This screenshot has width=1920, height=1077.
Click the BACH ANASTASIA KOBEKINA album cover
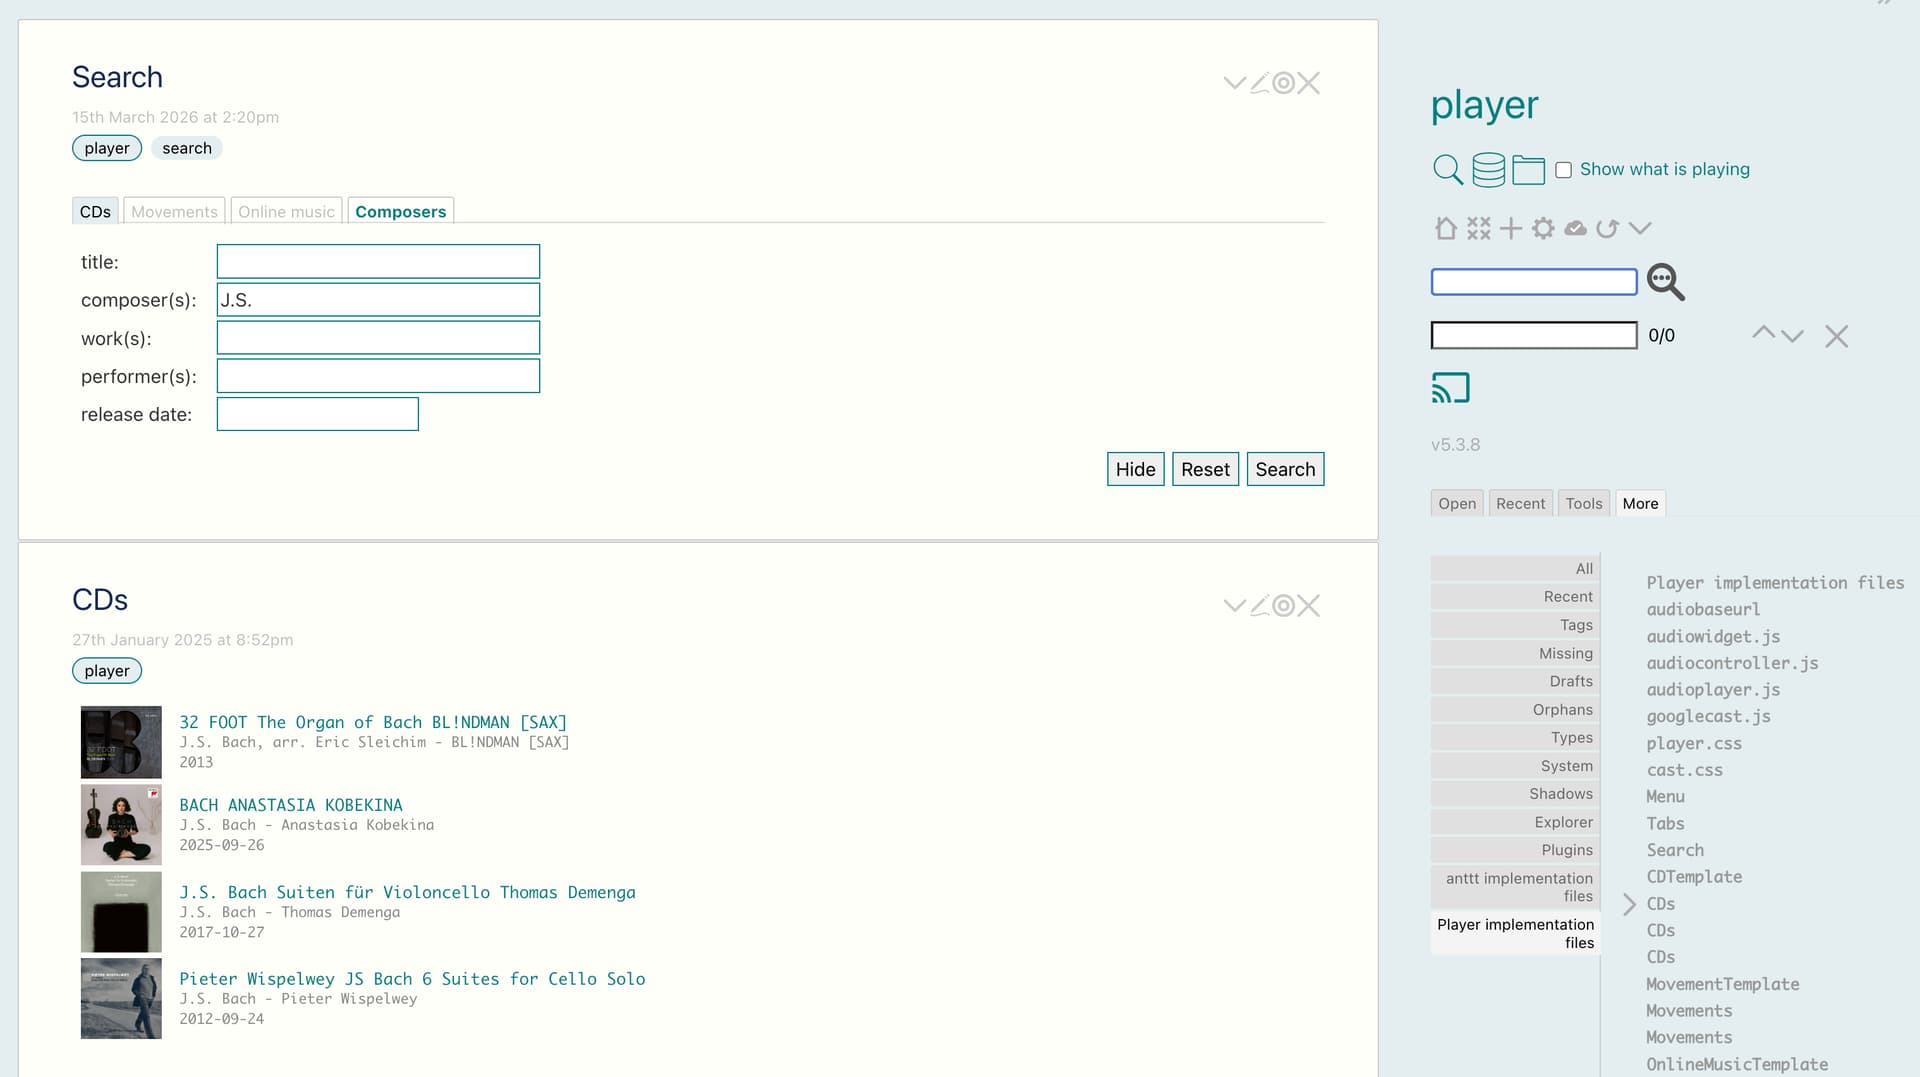tap(121, 825)
